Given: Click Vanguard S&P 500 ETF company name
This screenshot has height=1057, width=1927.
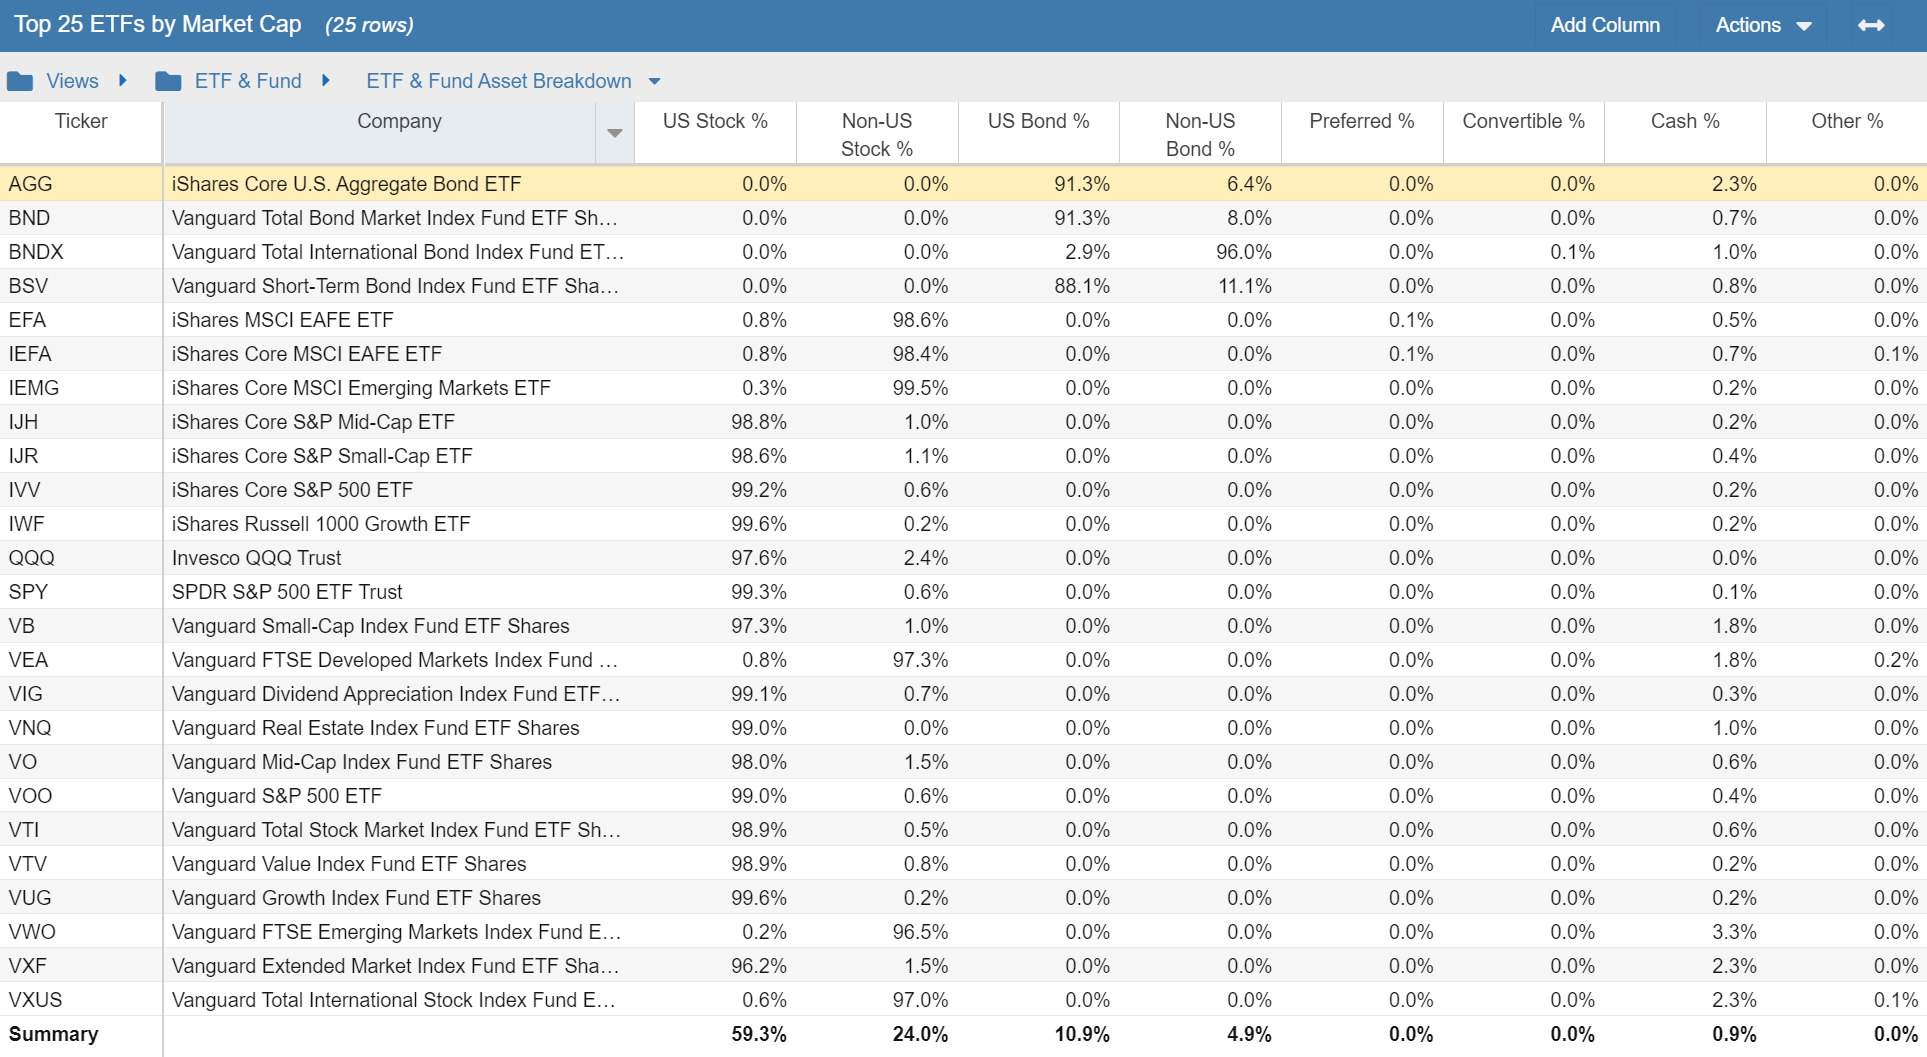Looking at the screenshot, I should 277,796.
